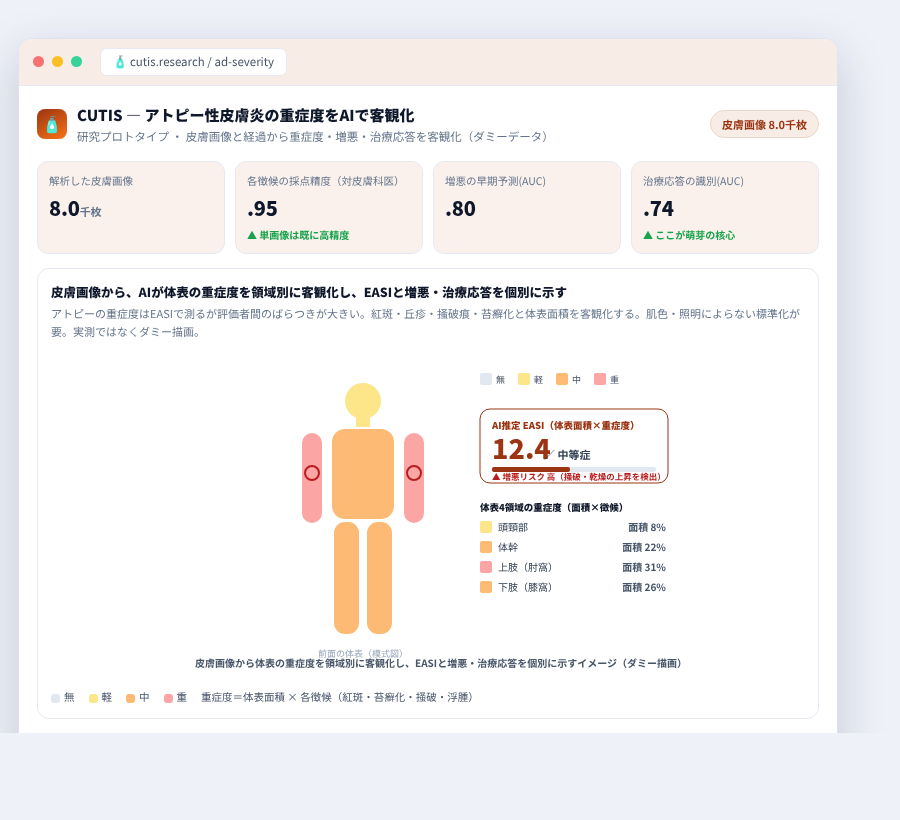Click the 軽 dot in the bottom legend
Screen dimensions: 900x820
(x=94, y=698)
